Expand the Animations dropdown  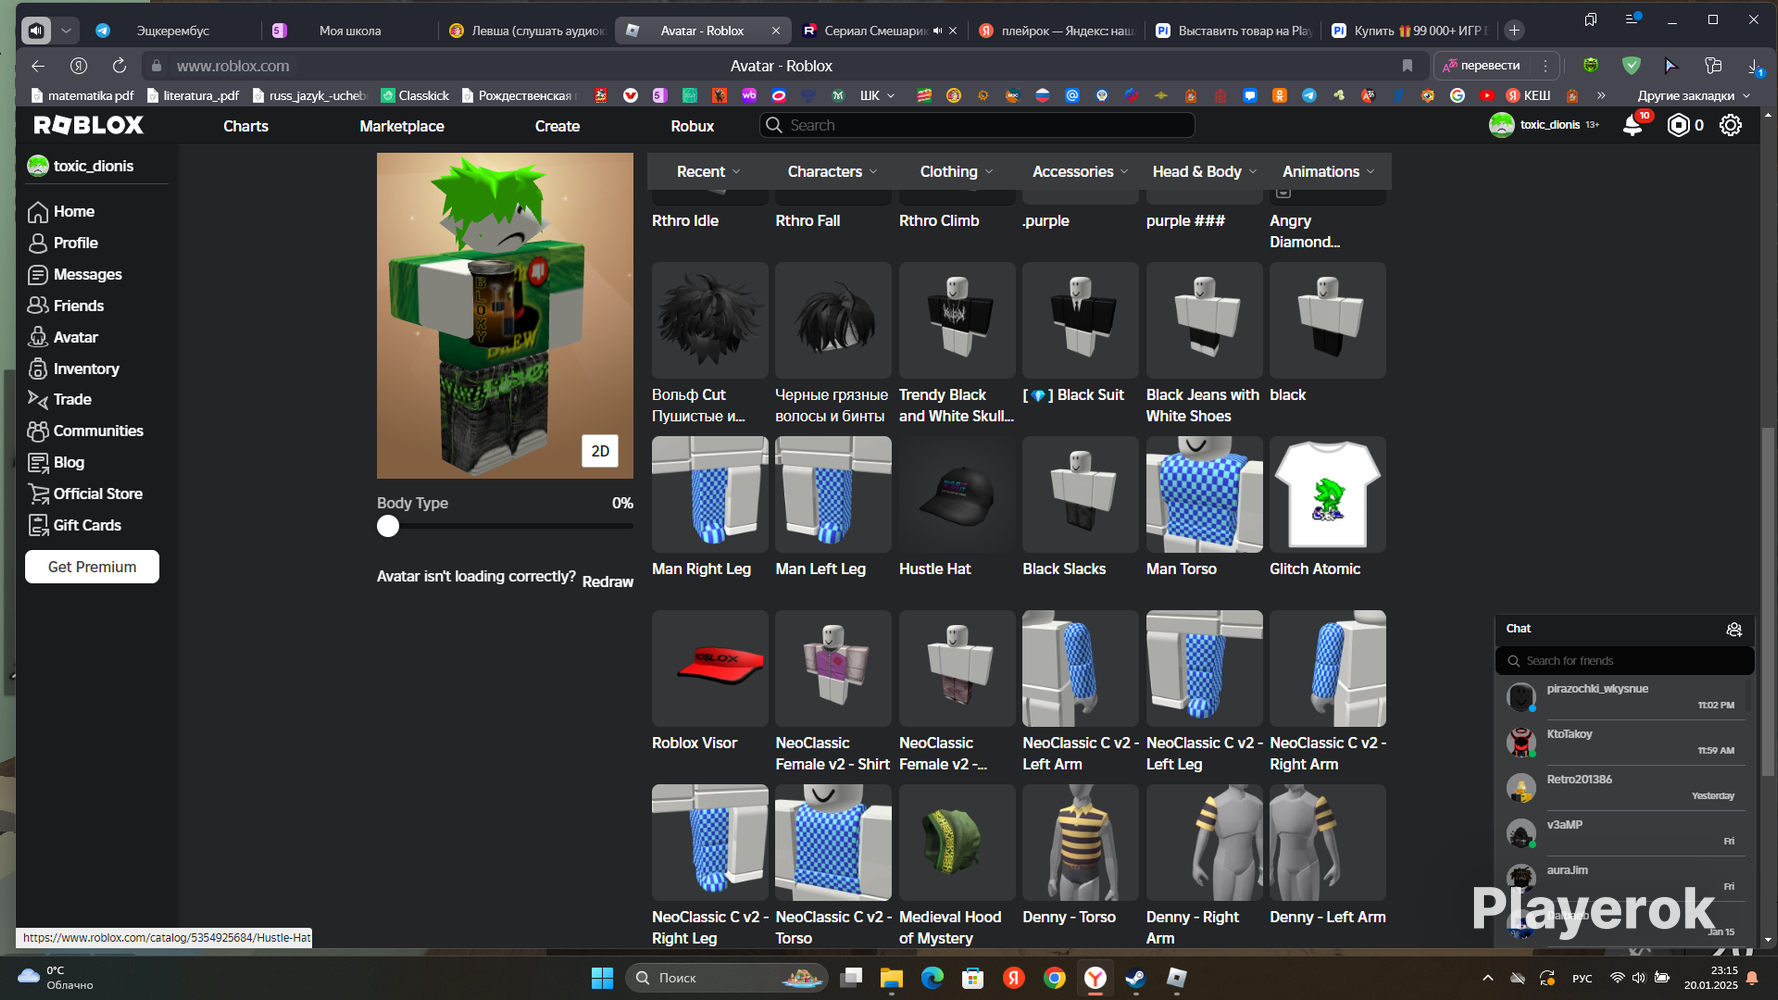pos(1328,172)
